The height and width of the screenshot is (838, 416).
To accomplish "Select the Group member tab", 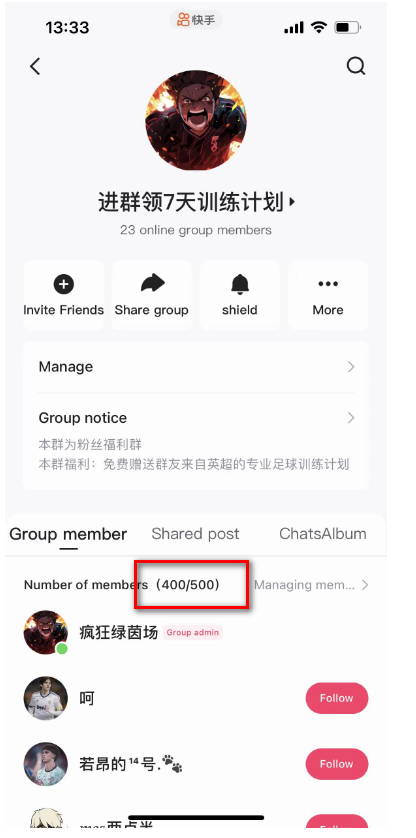I will (68, 534).
